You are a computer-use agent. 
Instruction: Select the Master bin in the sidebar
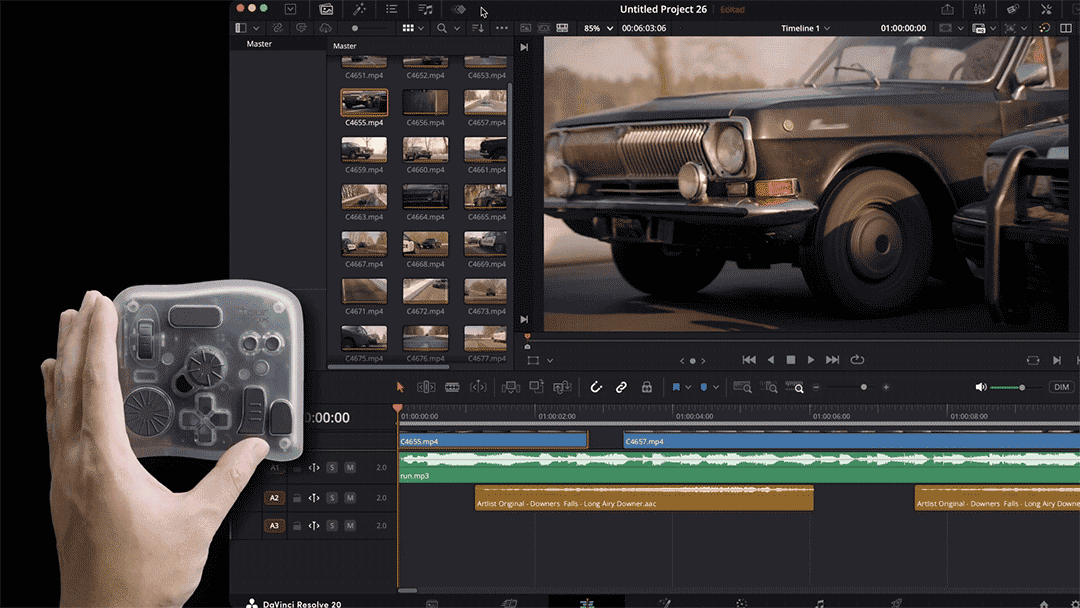[259, 44]
